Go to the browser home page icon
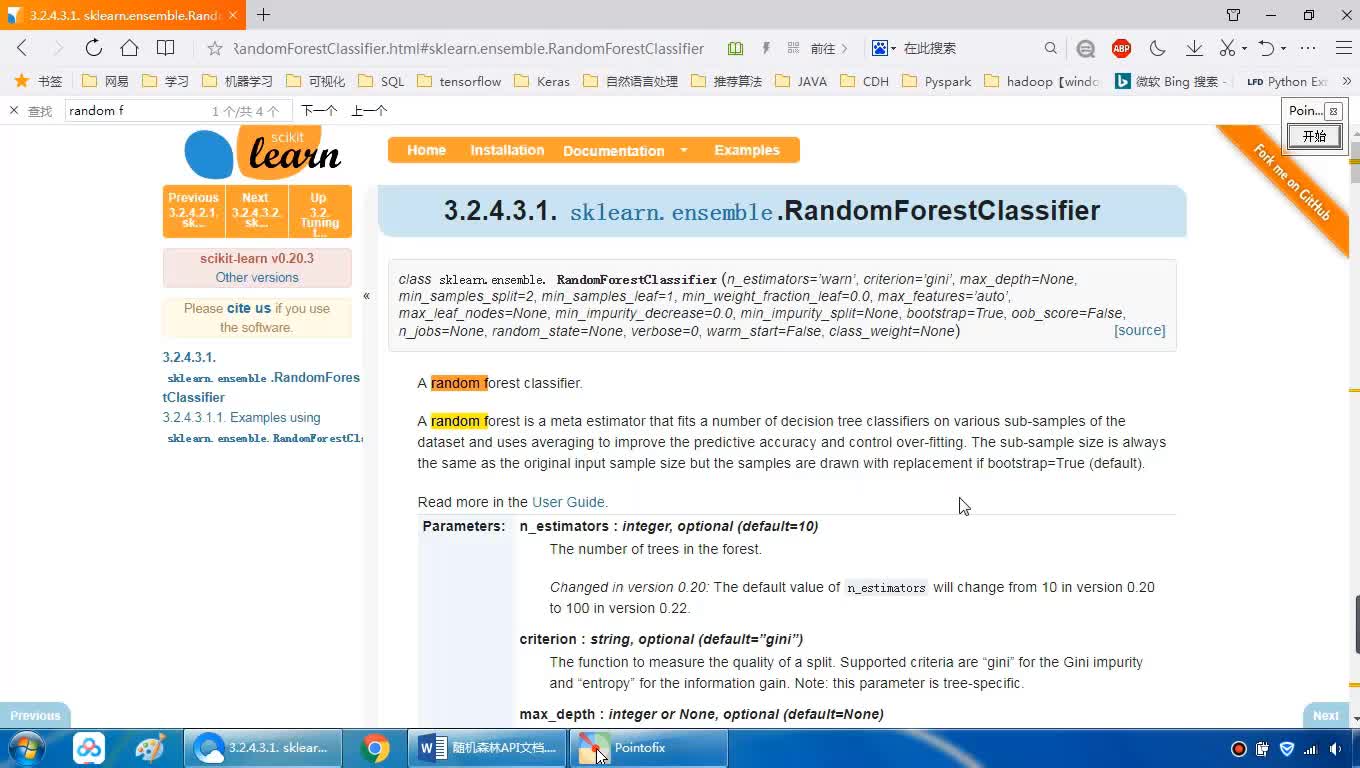Viewport: 1360px width, 768px height. pyautogui.click(x=129, y=48)
